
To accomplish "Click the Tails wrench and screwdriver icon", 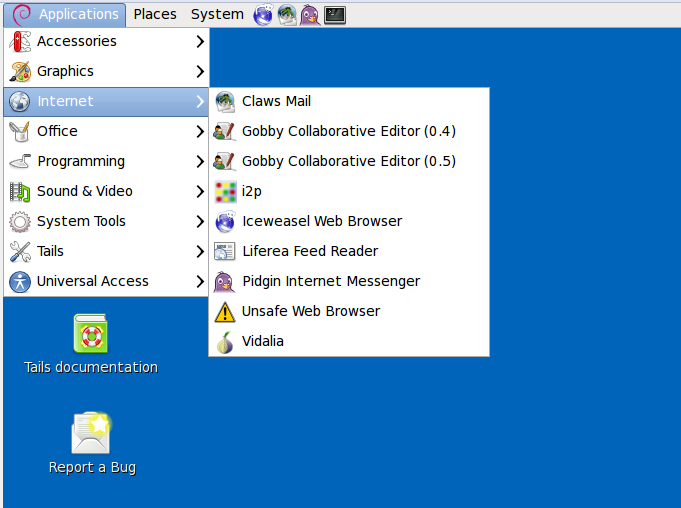I will [x=20, y=251].
